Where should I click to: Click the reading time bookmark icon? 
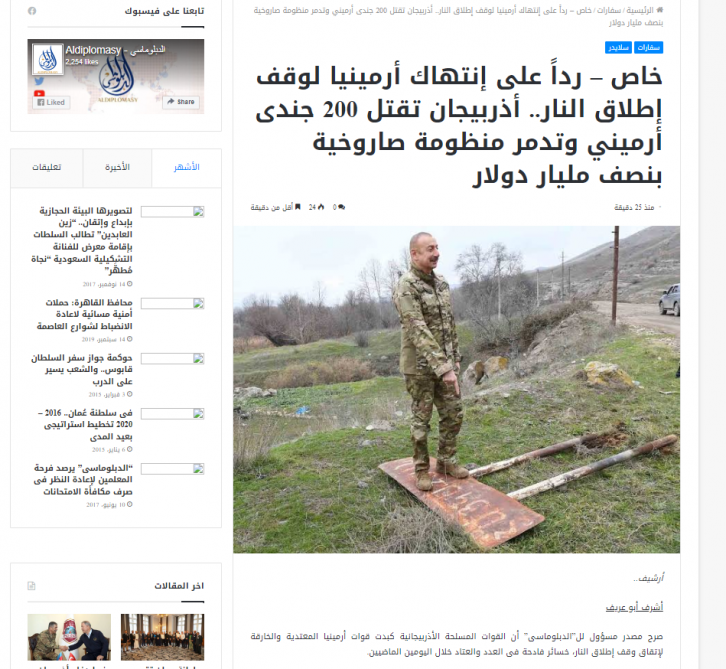[x=297, y=207]
